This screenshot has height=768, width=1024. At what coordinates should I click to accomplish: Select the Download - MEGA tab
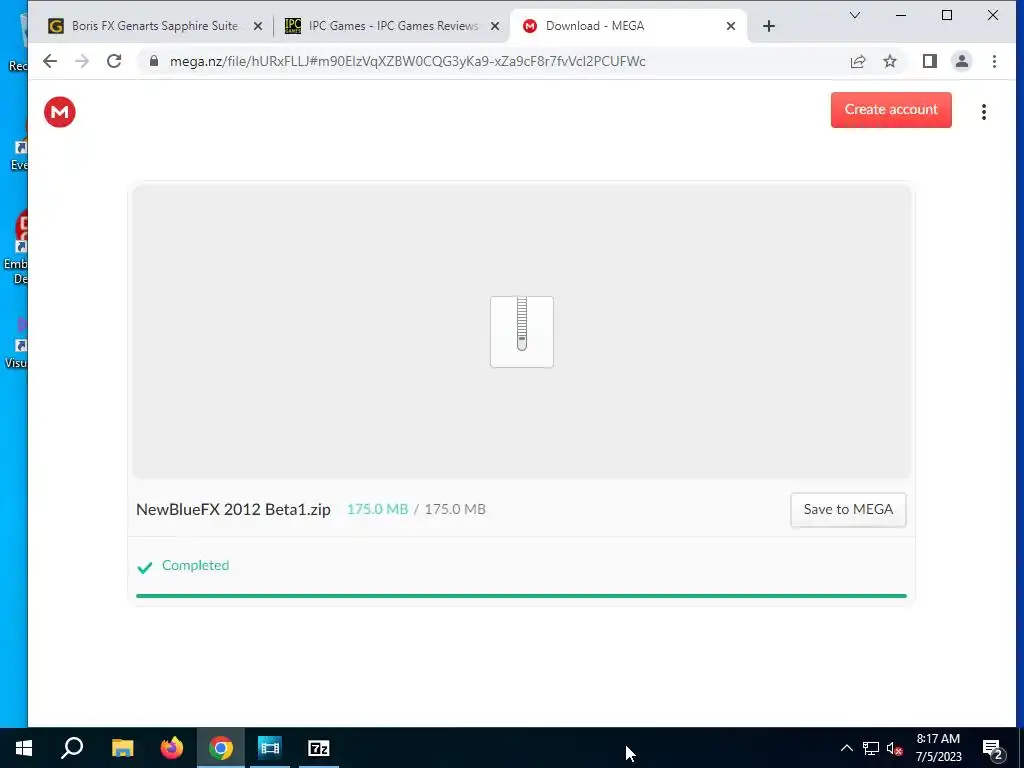pos(594,26)
